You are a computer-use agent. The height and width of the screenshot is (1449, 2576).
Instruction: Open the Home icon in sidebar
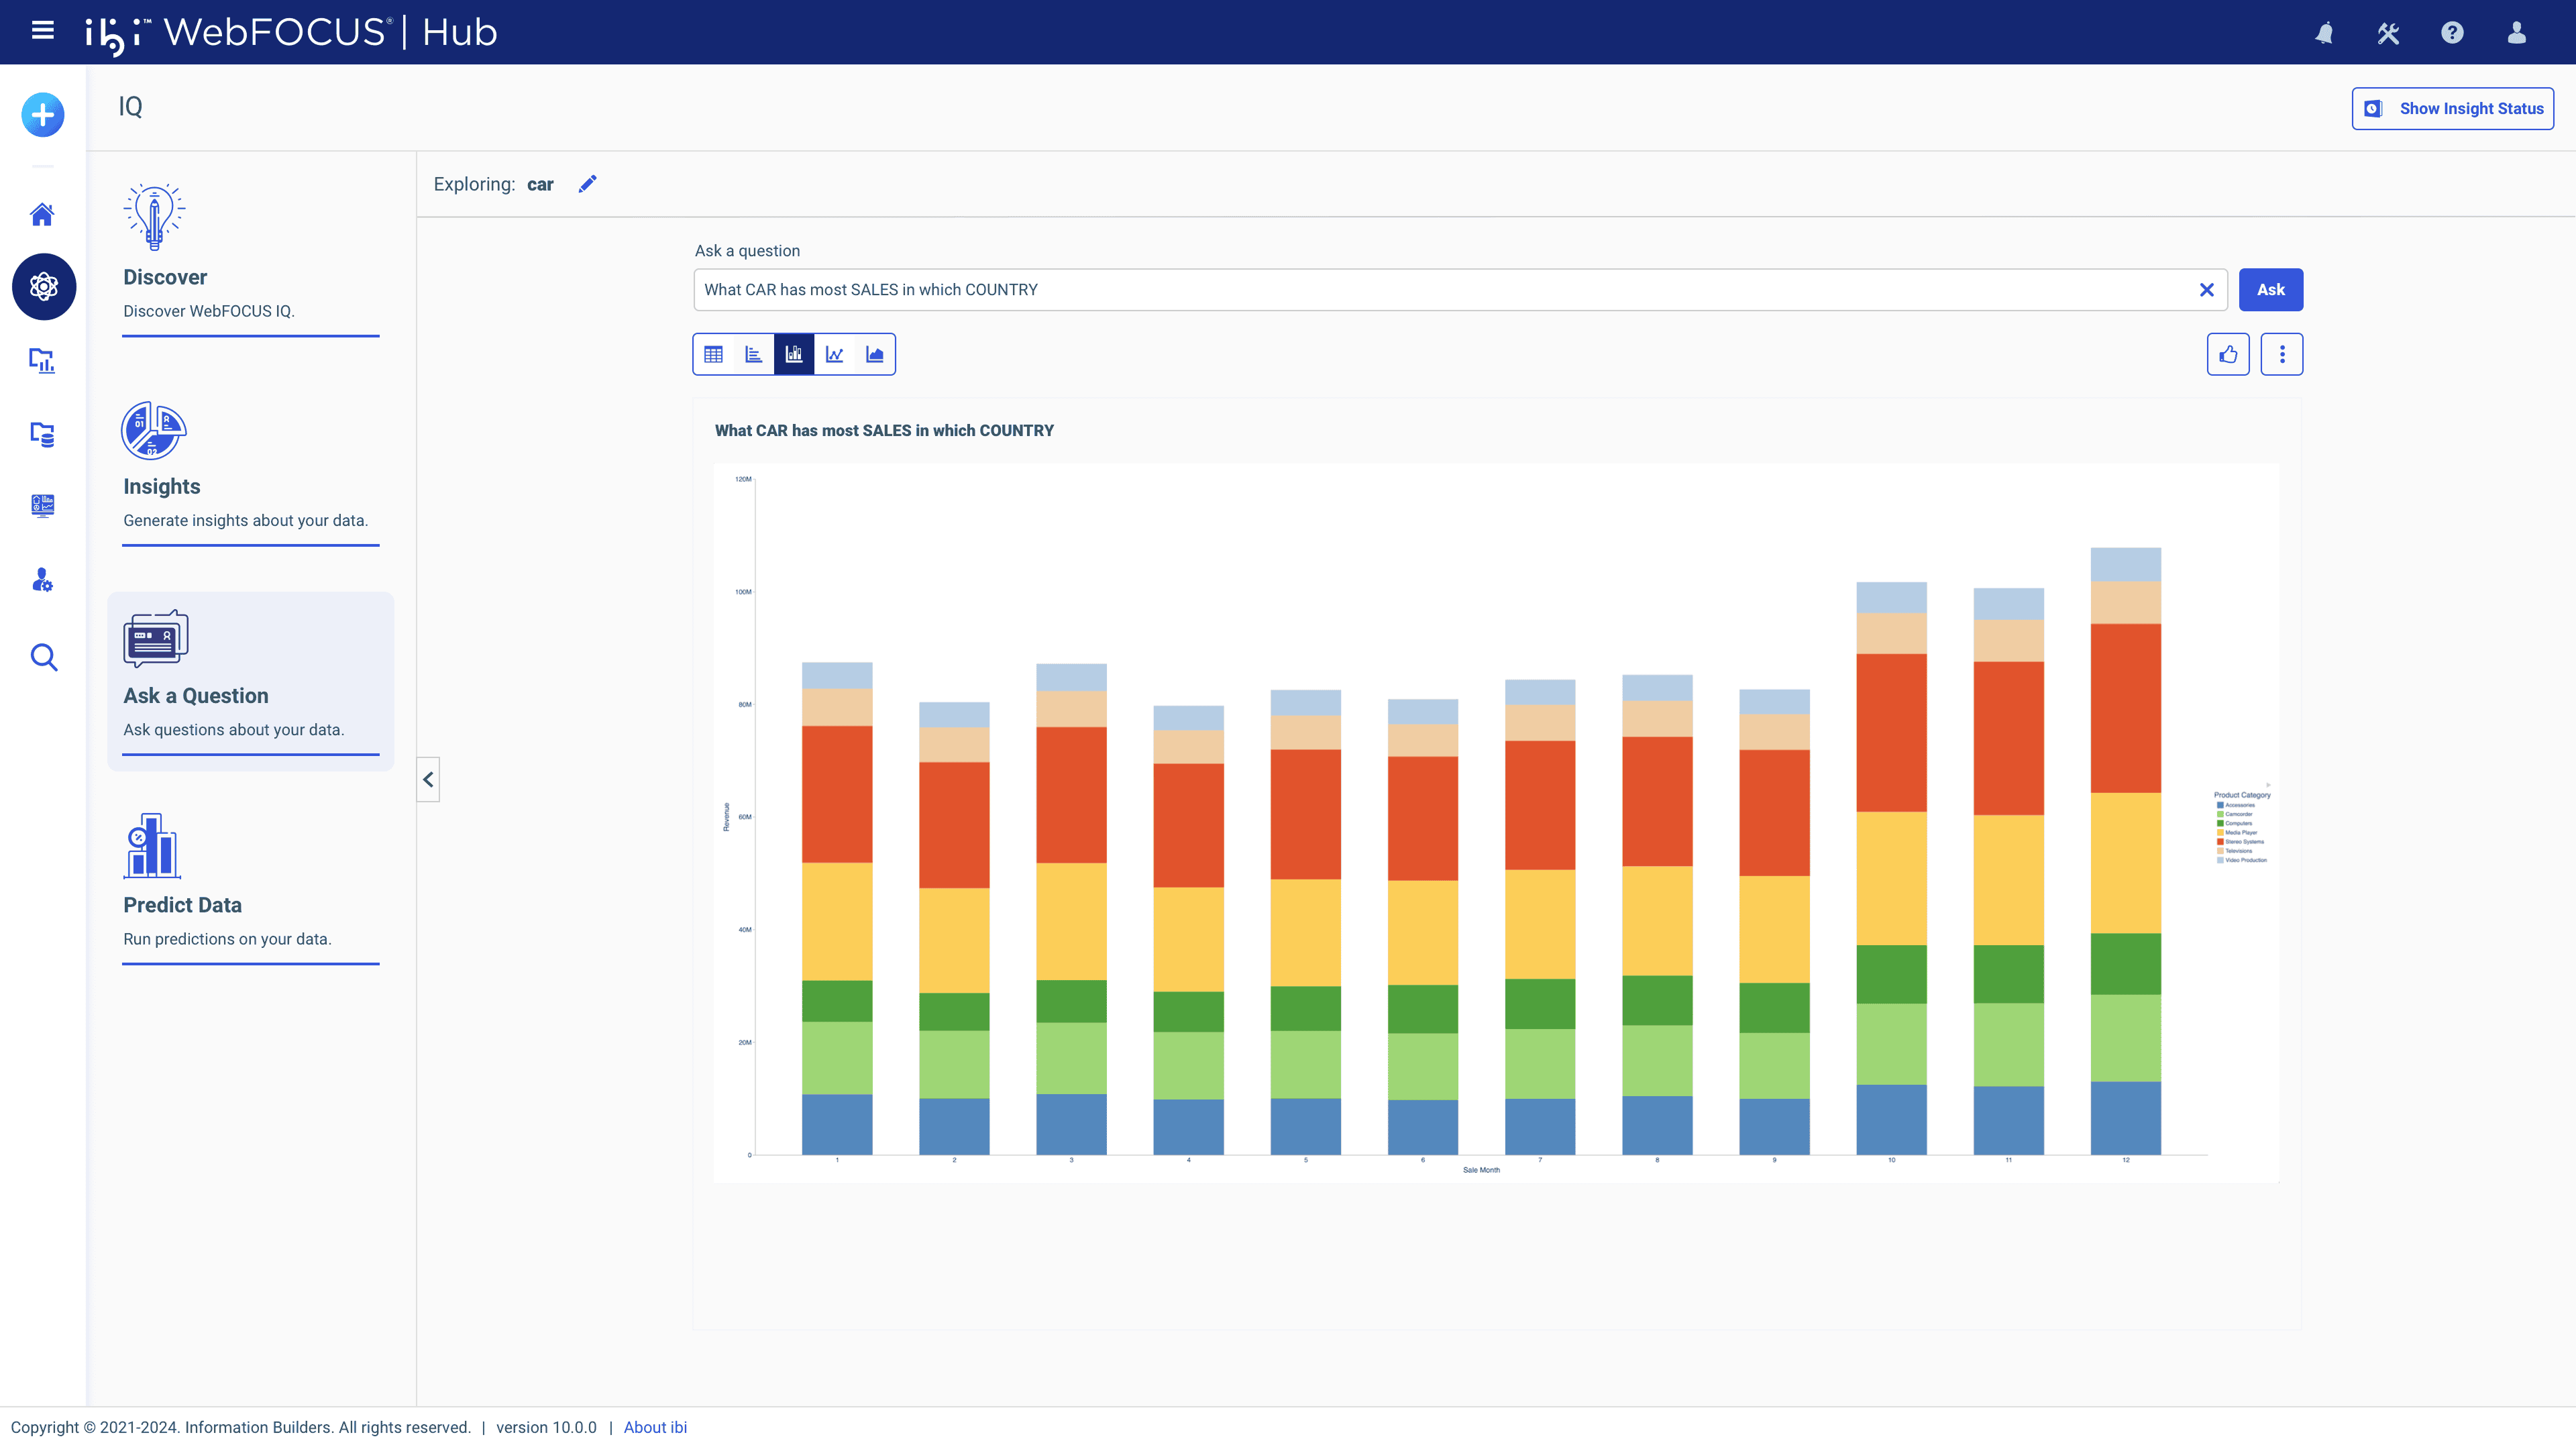pos(42,214)
